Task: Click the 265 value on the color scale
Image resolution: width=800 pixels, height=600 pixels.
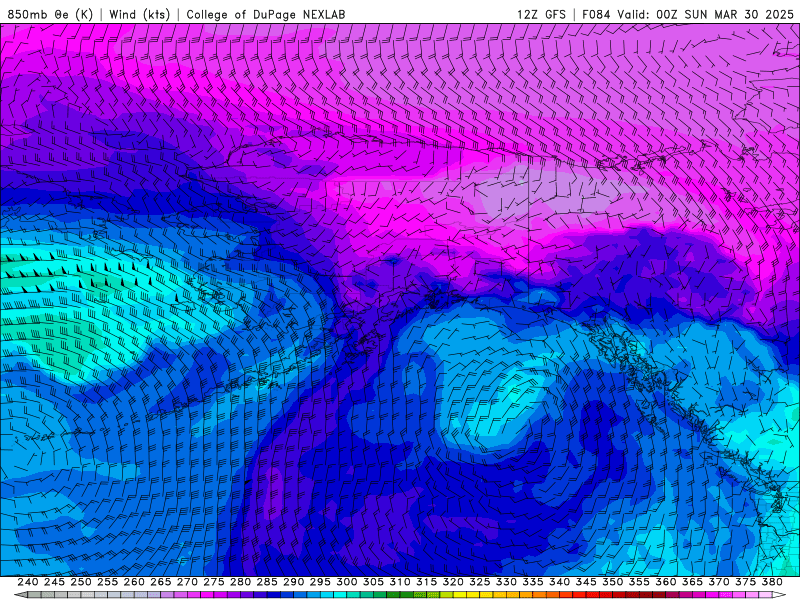Action: (x=160, y=582)
